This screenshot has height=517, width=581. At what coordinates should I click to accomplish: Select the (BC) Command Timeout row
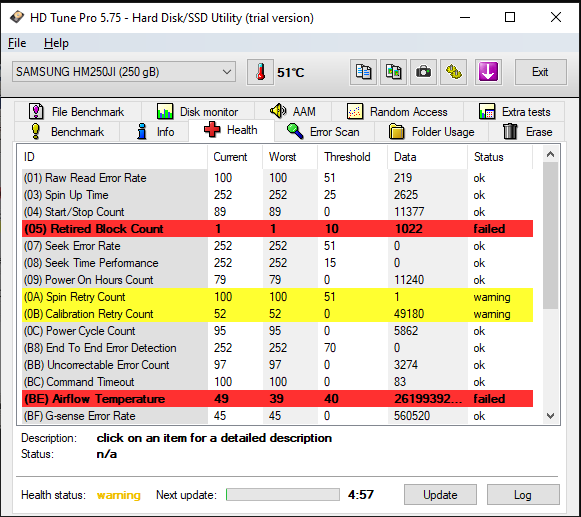coord(278,382)
